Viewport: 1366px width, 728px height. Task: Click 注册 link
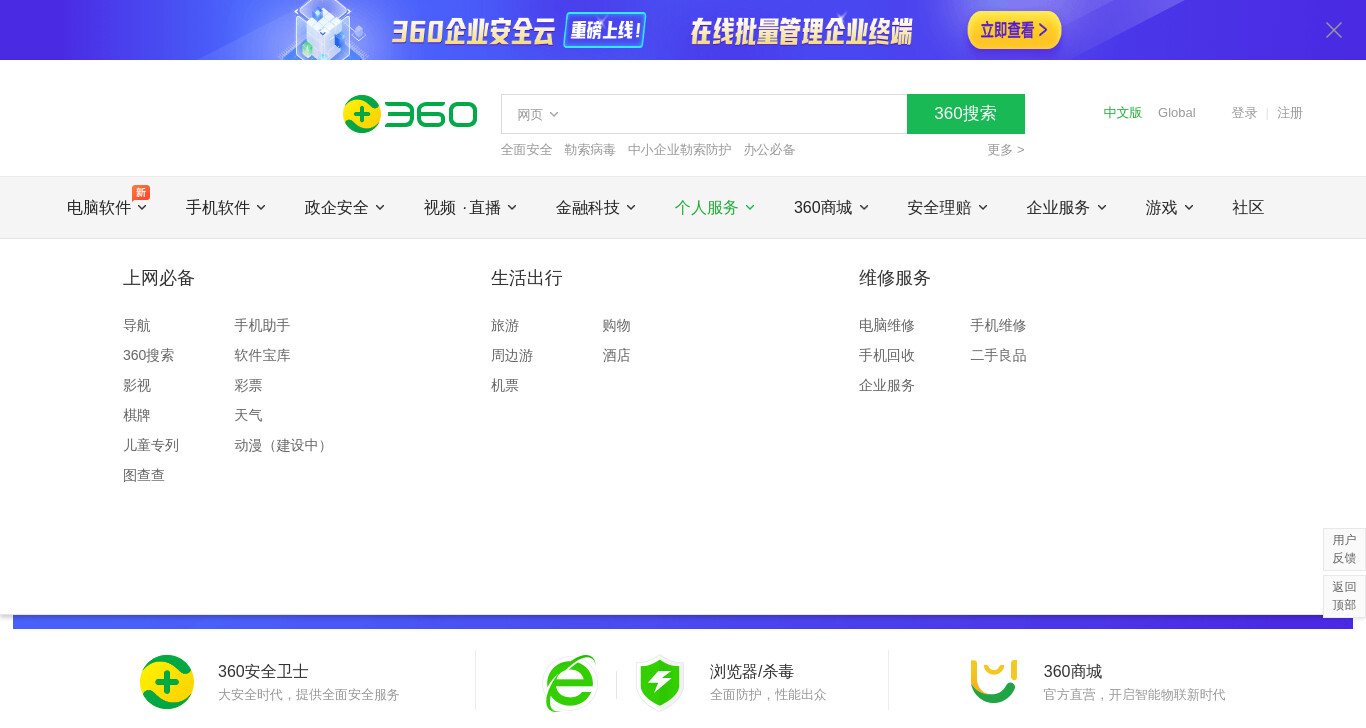[1289, 113]
